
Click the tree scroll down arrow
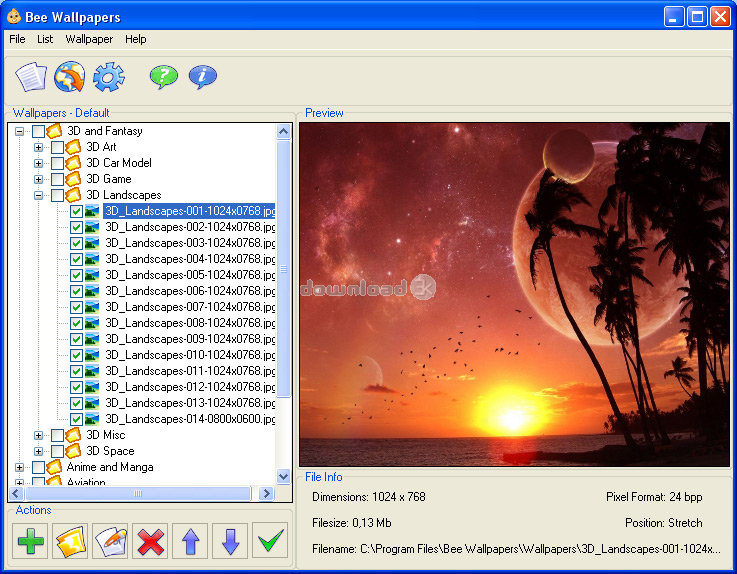coord(283,476)
